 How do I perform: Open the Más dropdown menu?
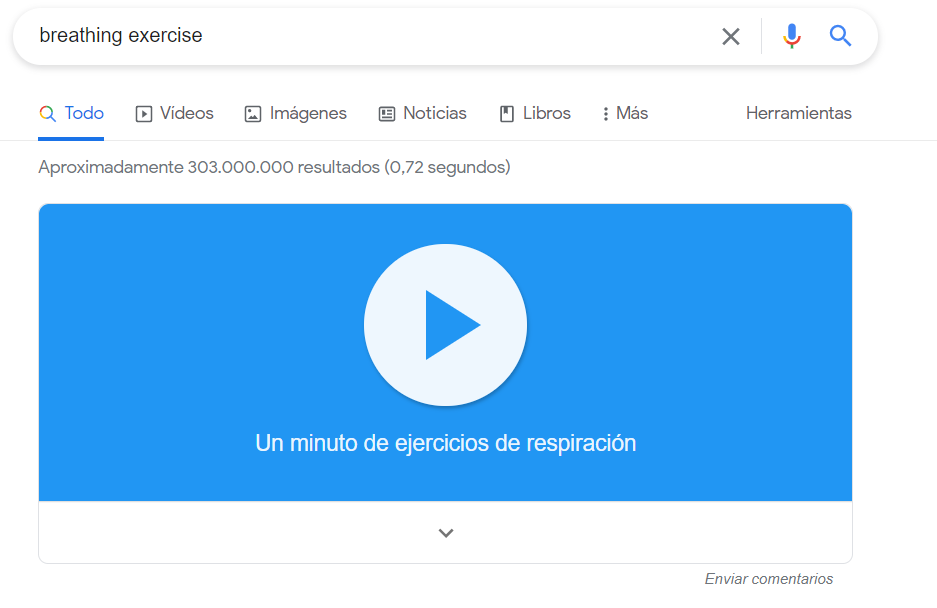pos(624,114)
